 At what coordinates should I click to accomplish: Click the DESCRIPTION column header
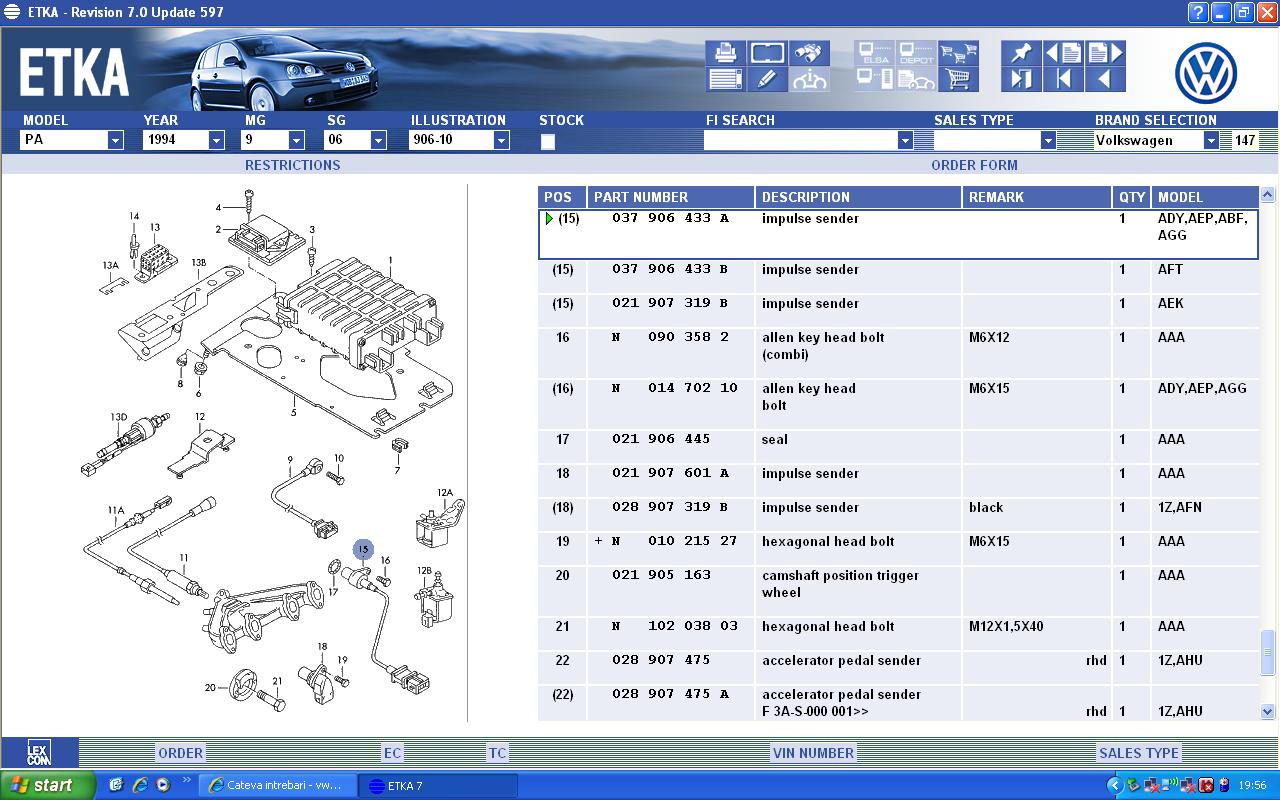click(x=859, y=197)
